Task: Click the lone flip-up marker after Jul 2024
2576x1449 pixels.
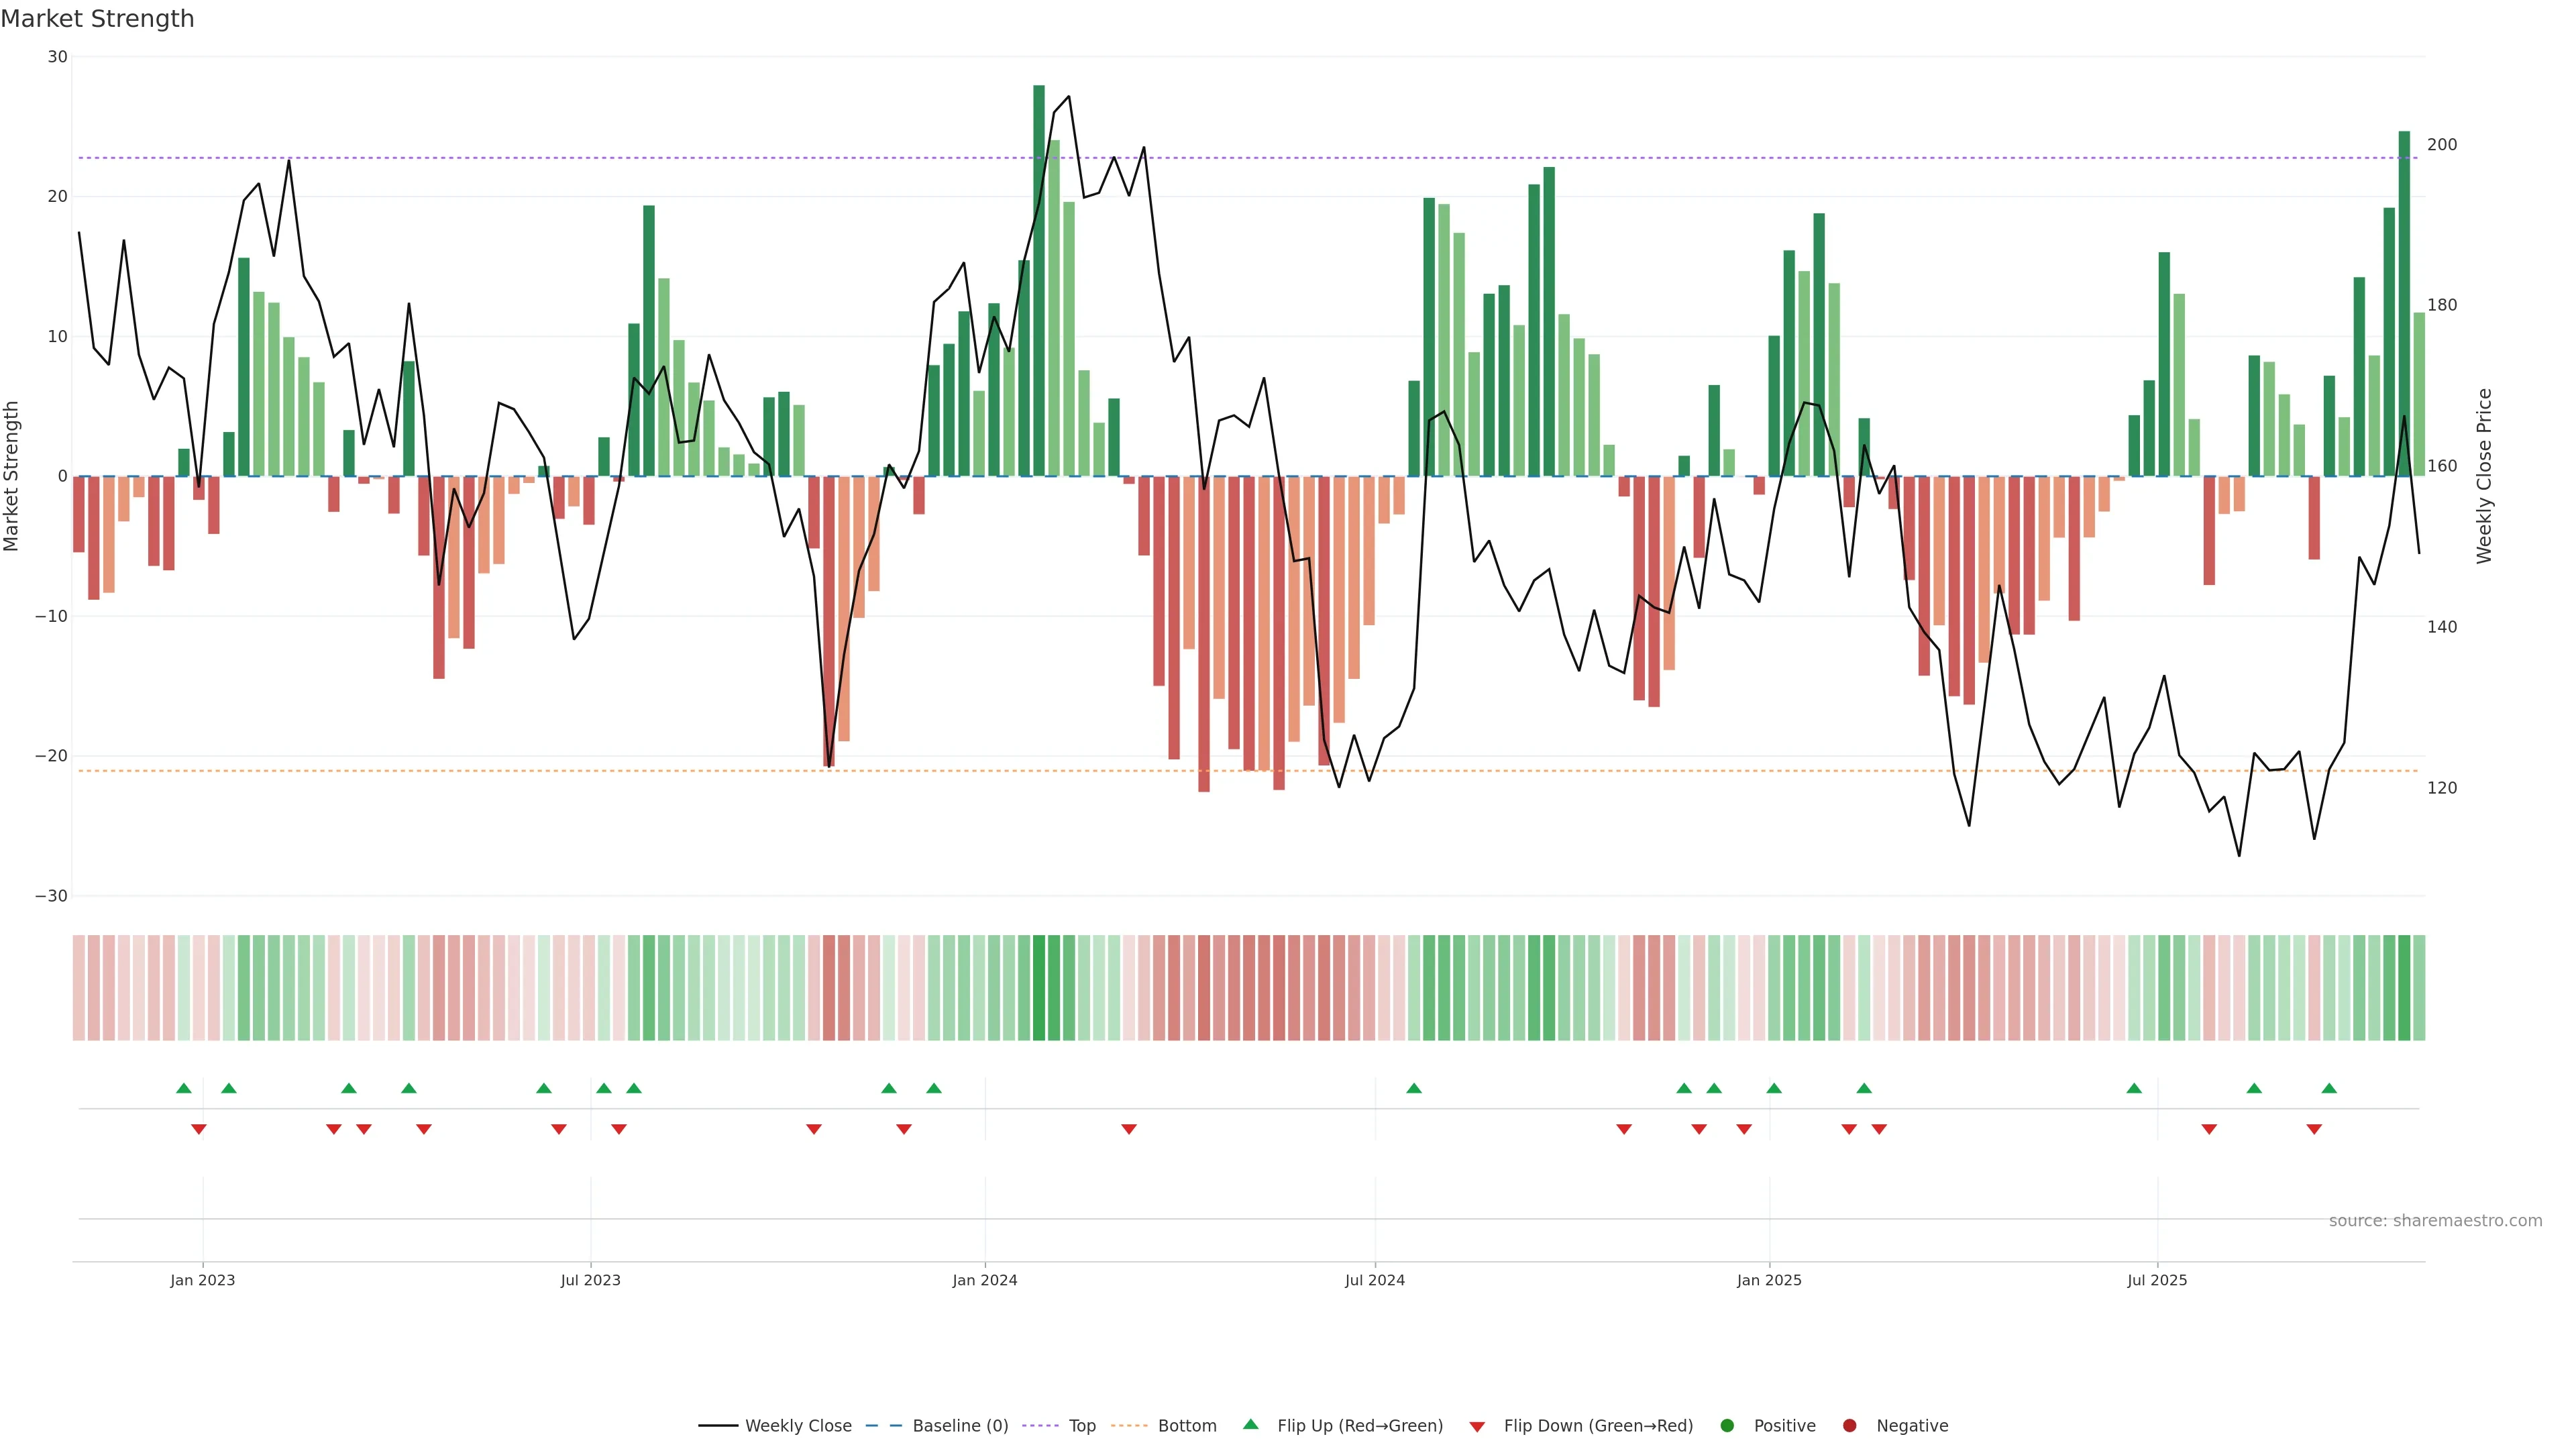Action: coord(1414,1088)
